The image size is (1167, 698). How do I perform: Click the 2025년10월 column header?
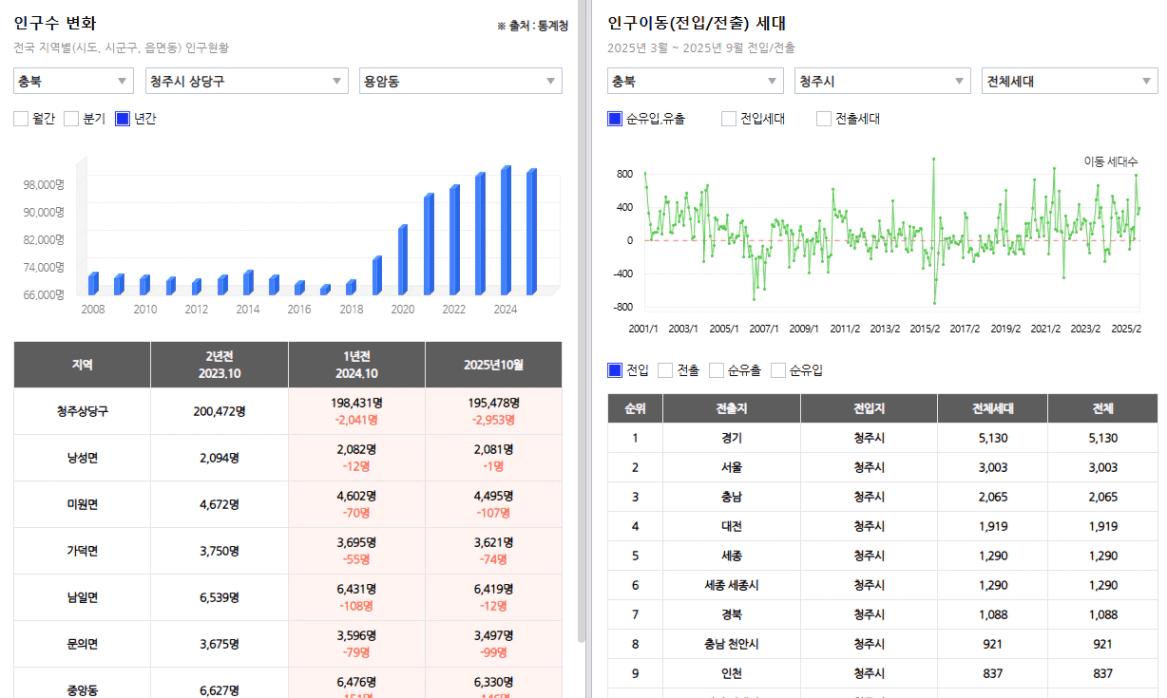[x=493, y=365]
